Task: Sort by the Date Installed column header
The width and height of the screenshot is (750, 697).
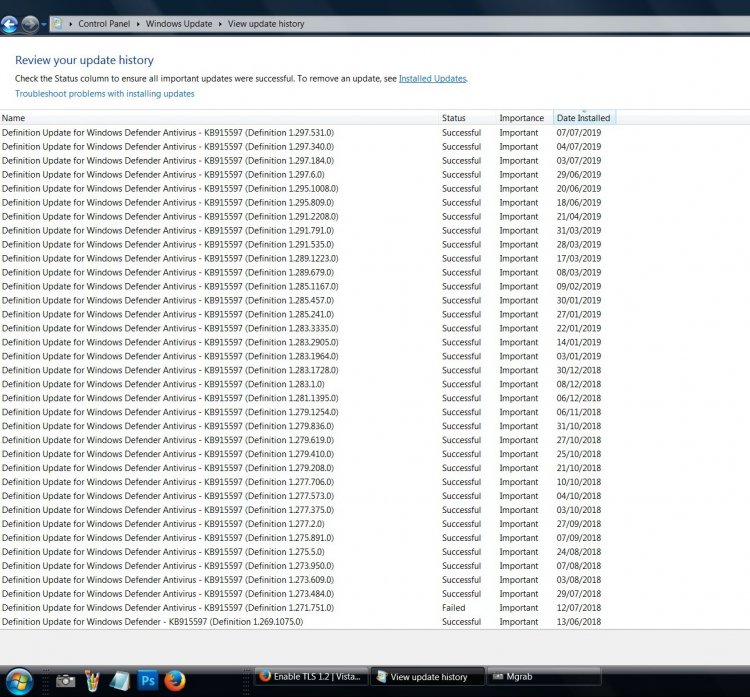Action: [x=584, y=118]
